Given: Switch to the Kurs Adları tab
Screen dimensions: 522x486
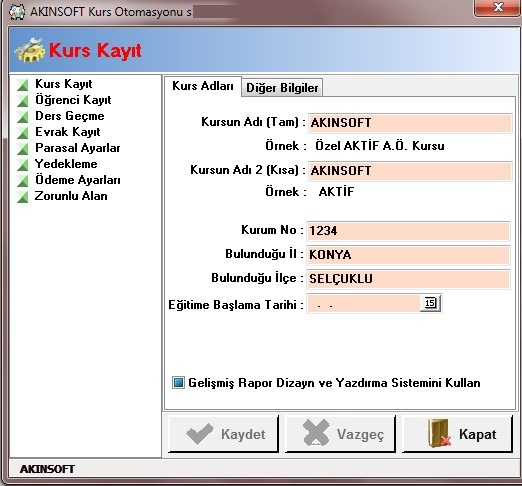Looking at the screenshot, I should point(203,86).
